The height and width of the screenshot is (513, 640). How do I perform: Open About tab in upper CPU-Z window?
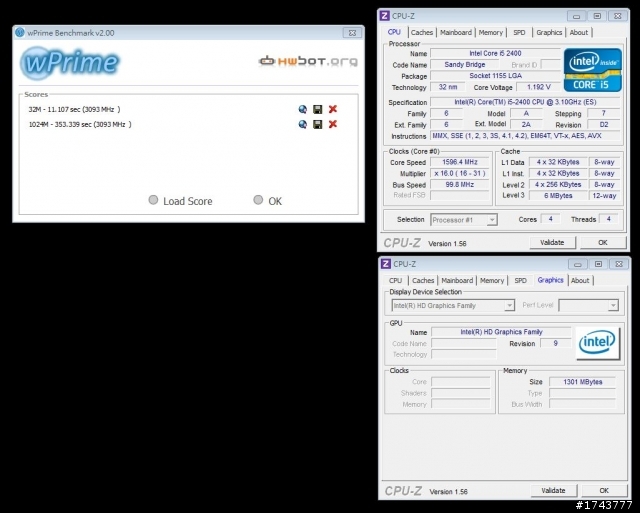pos(579,32)
